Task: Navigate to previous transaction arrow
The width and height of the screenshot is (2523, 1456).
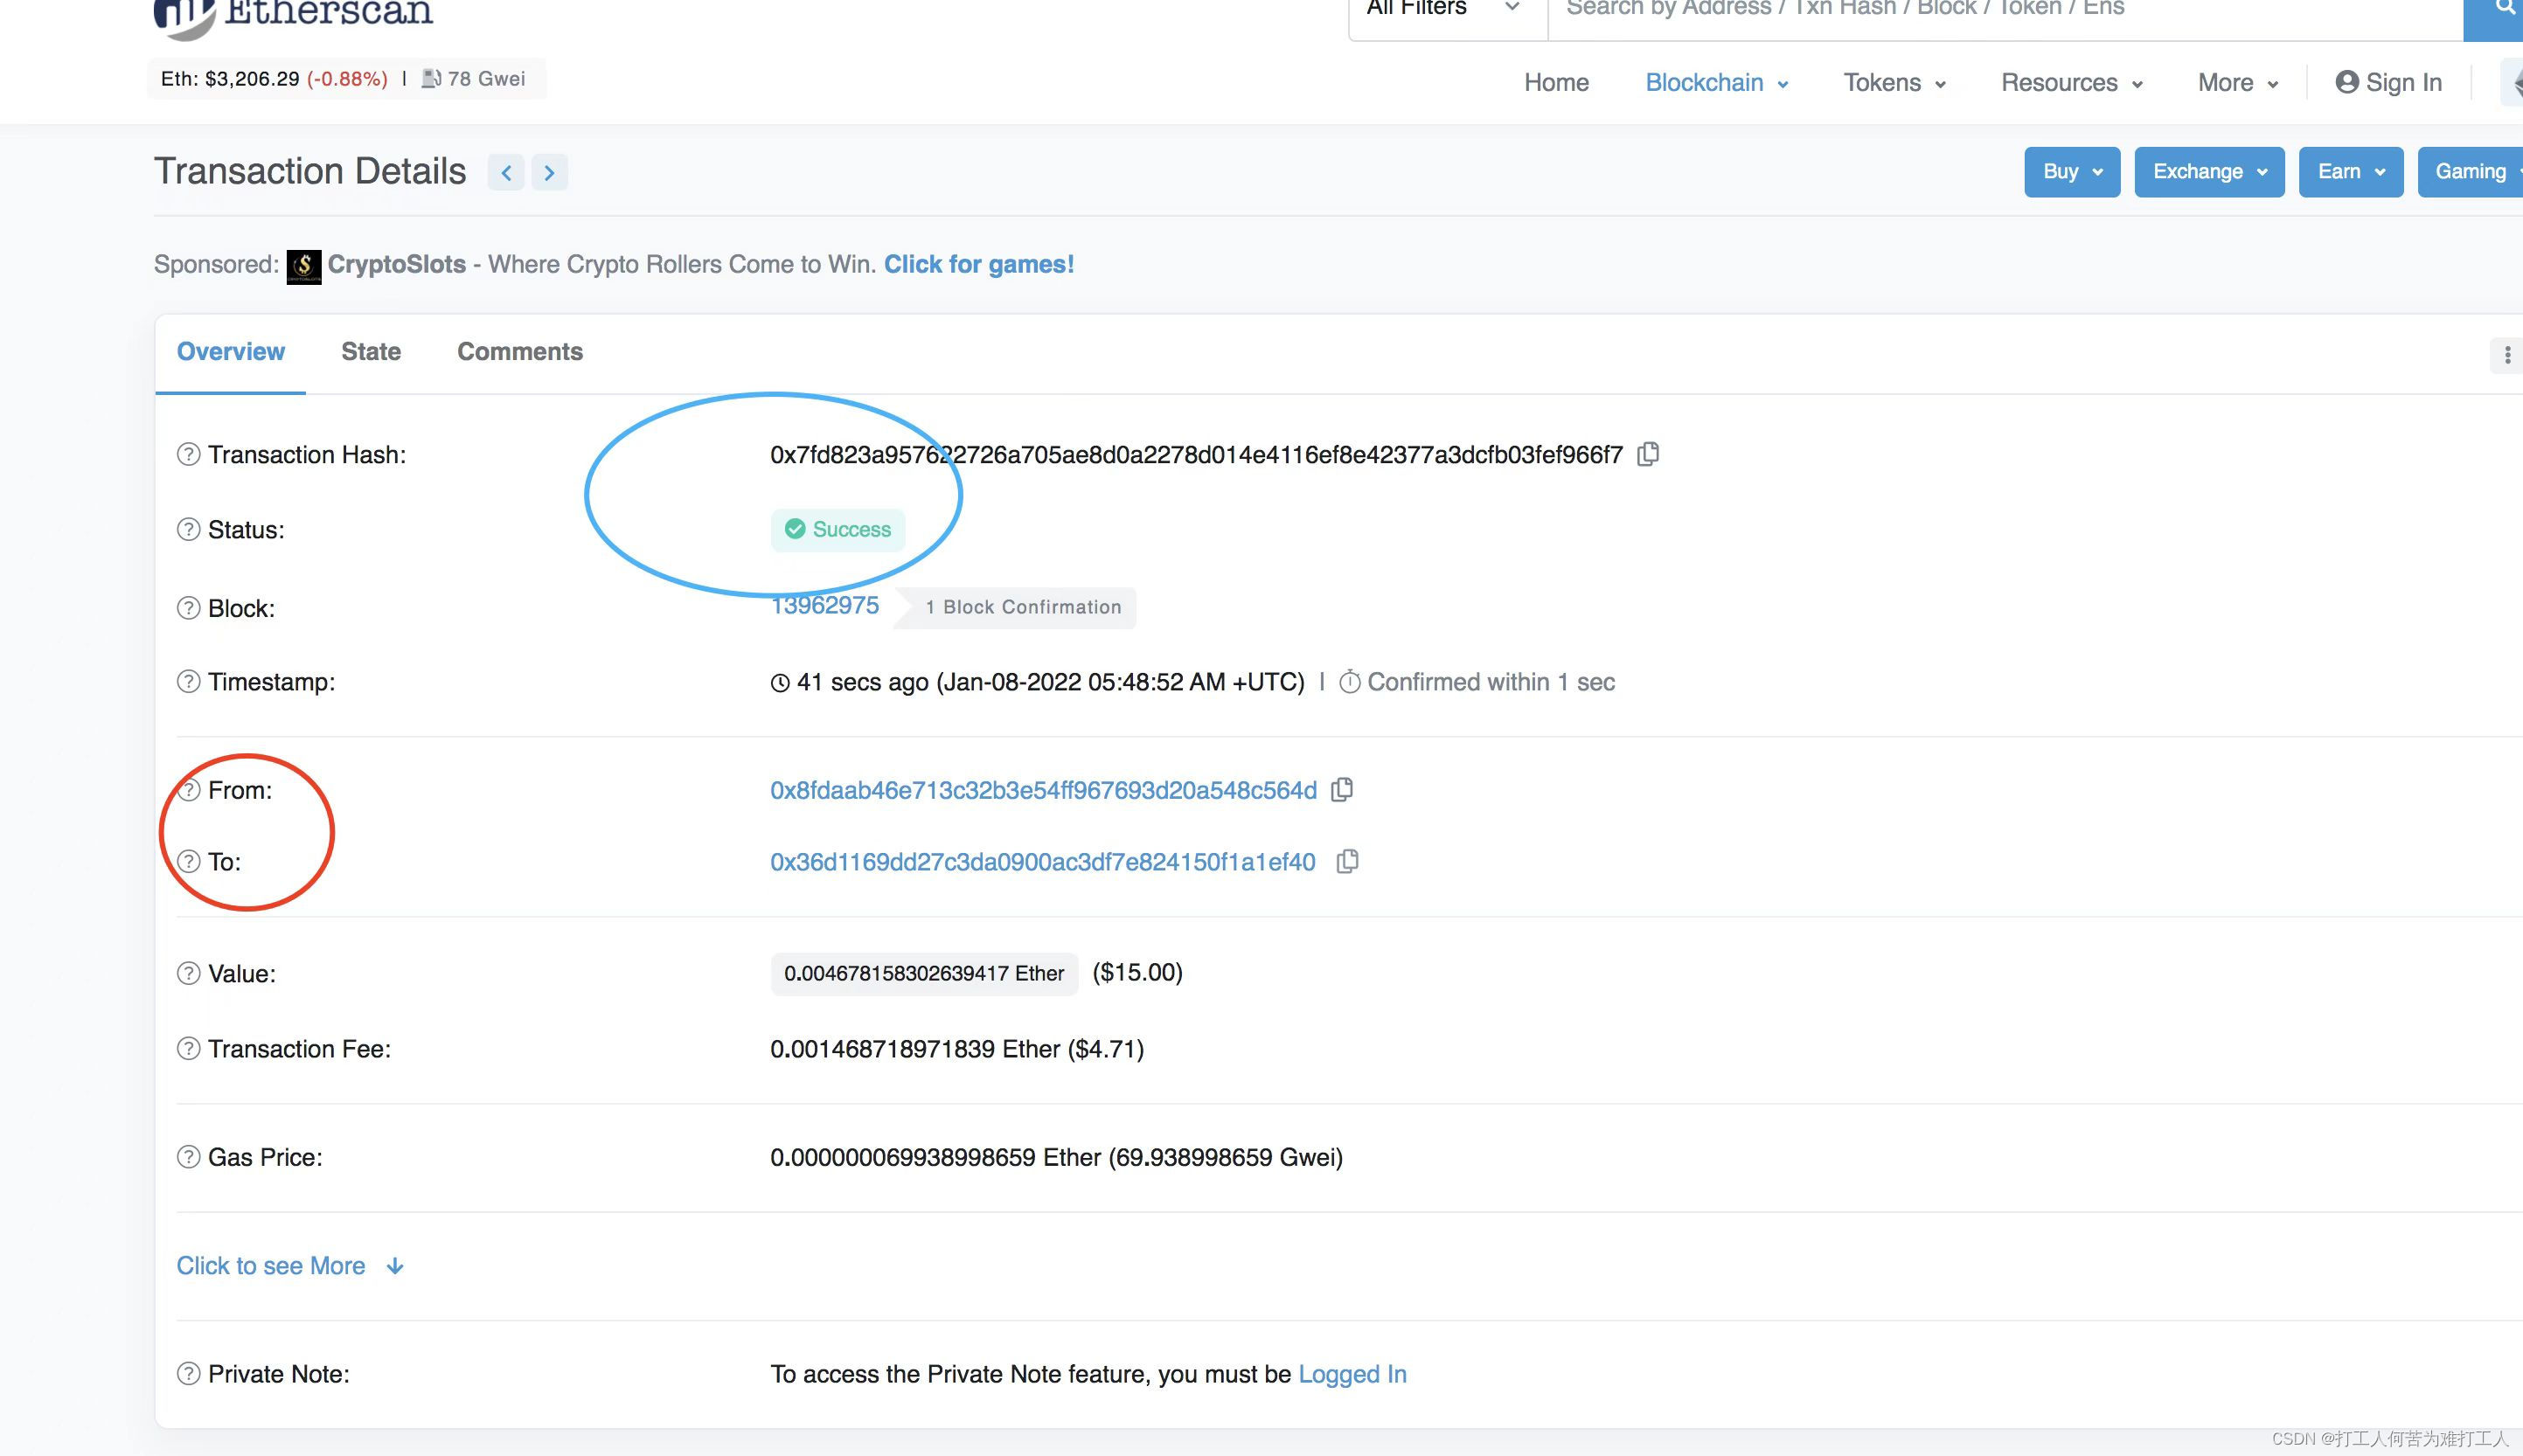Action: [x=508, y=171]
